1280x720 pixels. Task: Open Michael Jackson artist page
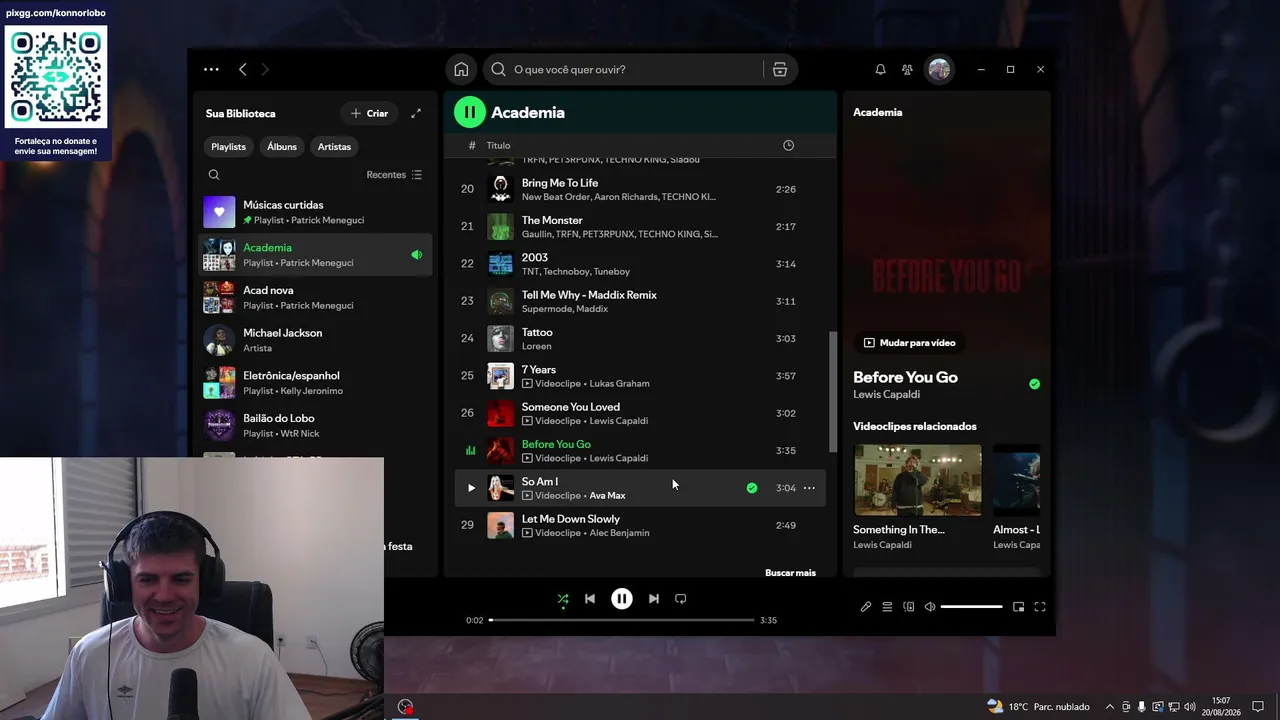(x=315, y=340)
